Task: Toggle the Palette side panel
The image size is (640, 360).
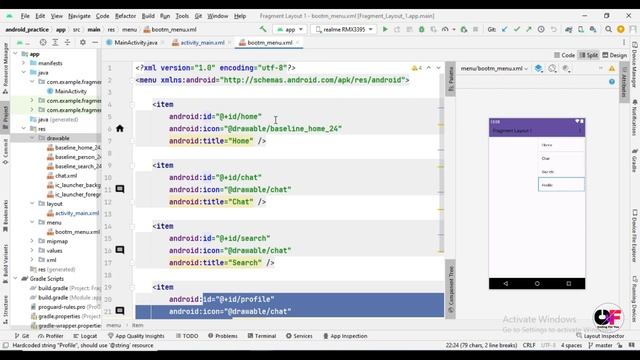Action: pyautogui.click(x=451, y=79)
